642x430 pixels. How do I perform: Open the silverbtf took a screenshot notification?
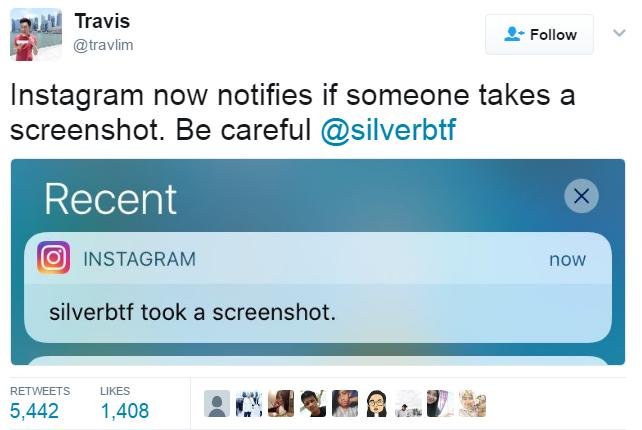tap(318, 287)
